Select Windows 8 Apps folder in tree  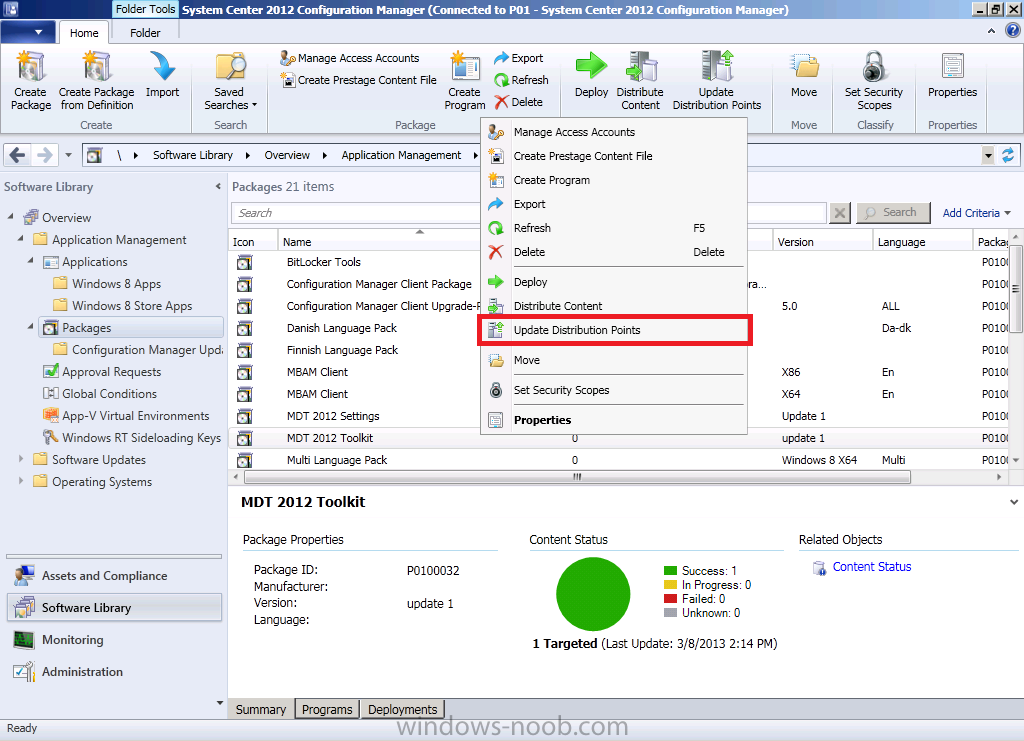(107, 284)
